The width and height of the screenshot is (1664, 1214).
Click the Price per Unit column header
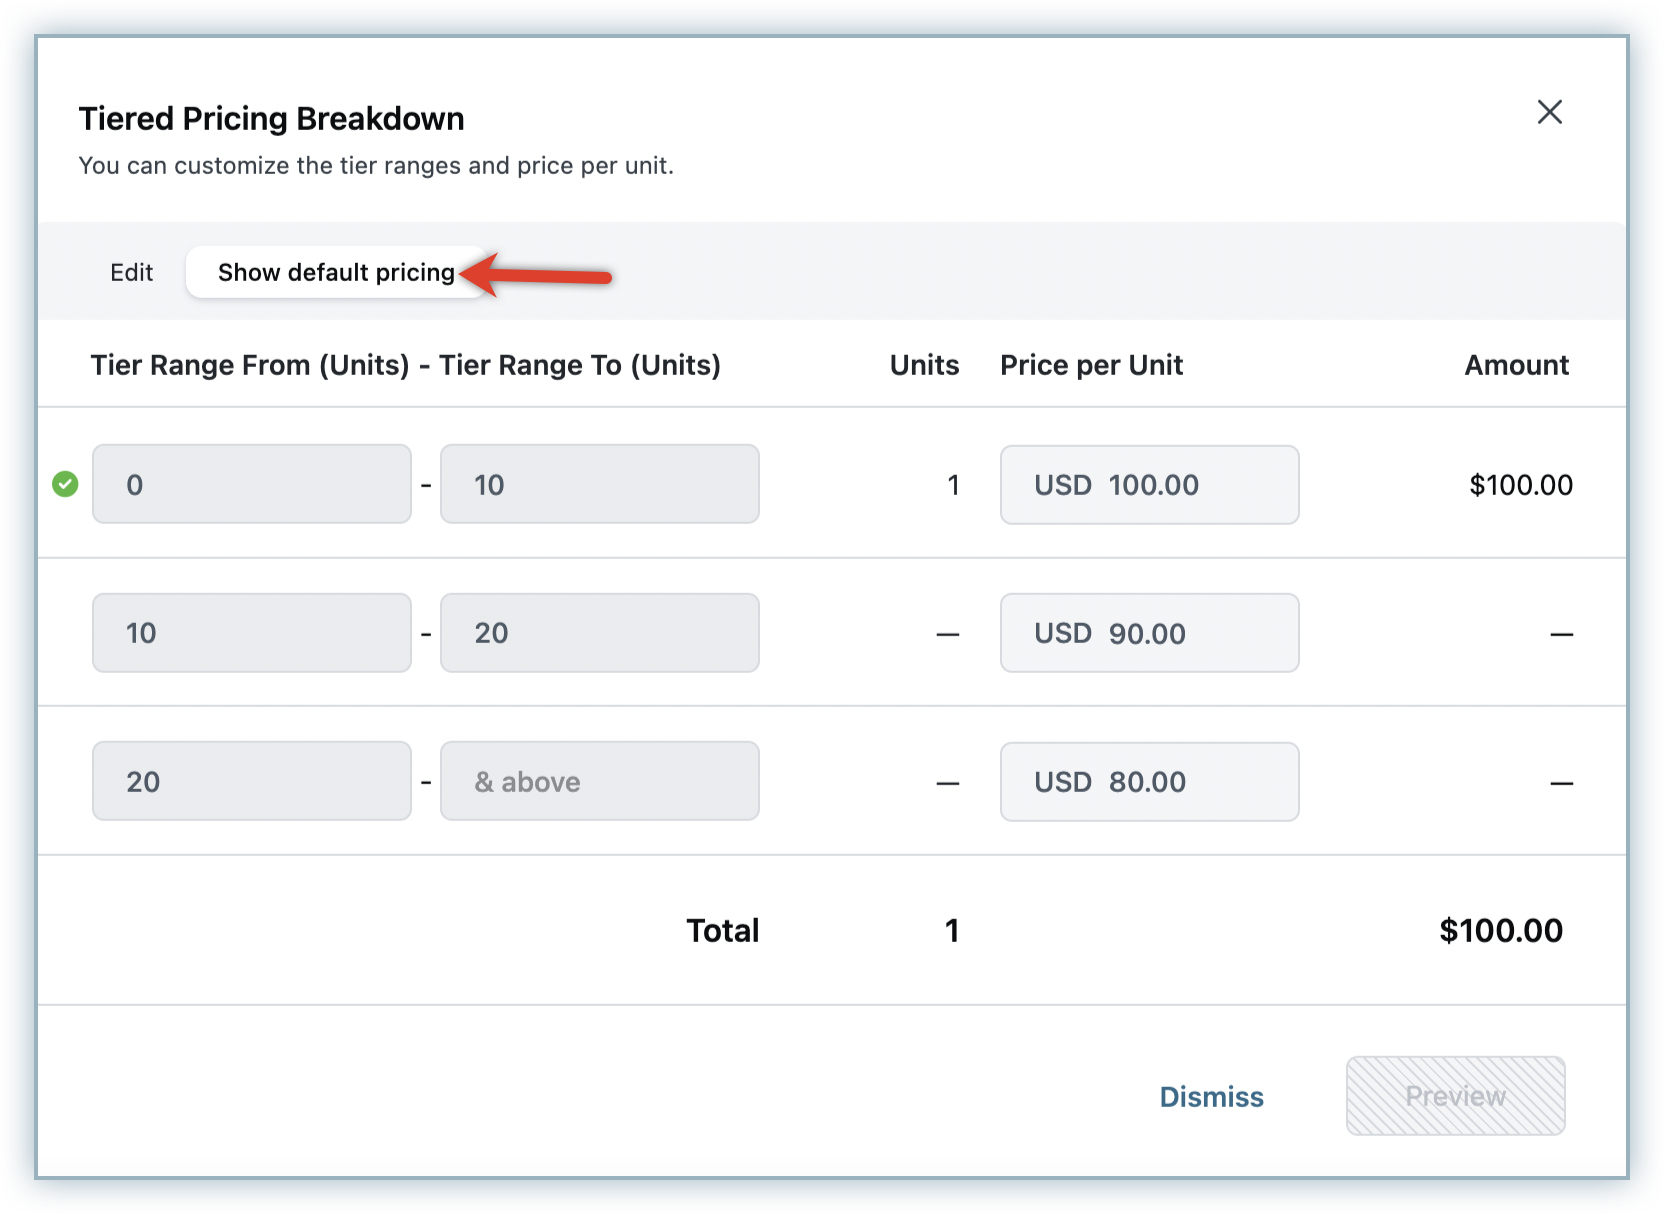(1091, 365)
